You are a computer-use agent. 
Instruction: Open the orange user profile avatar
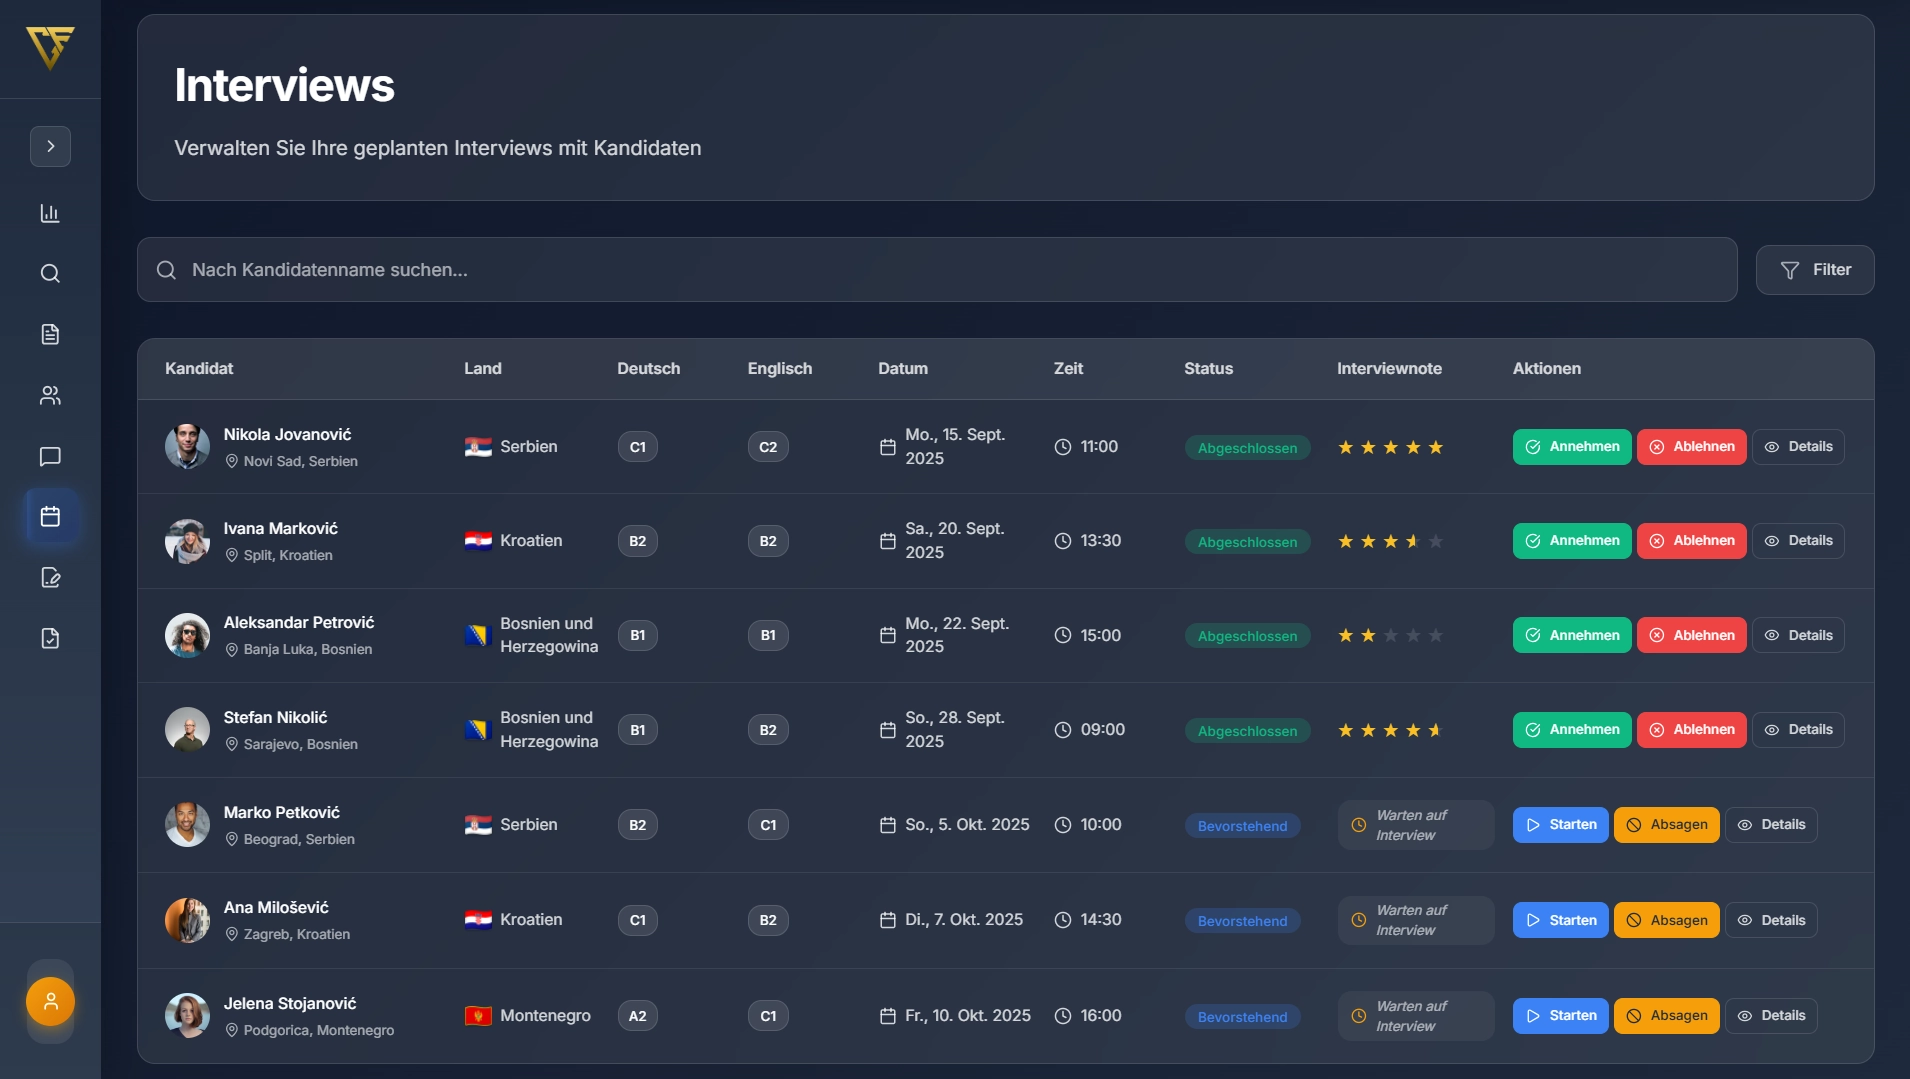click(50, 1001)
